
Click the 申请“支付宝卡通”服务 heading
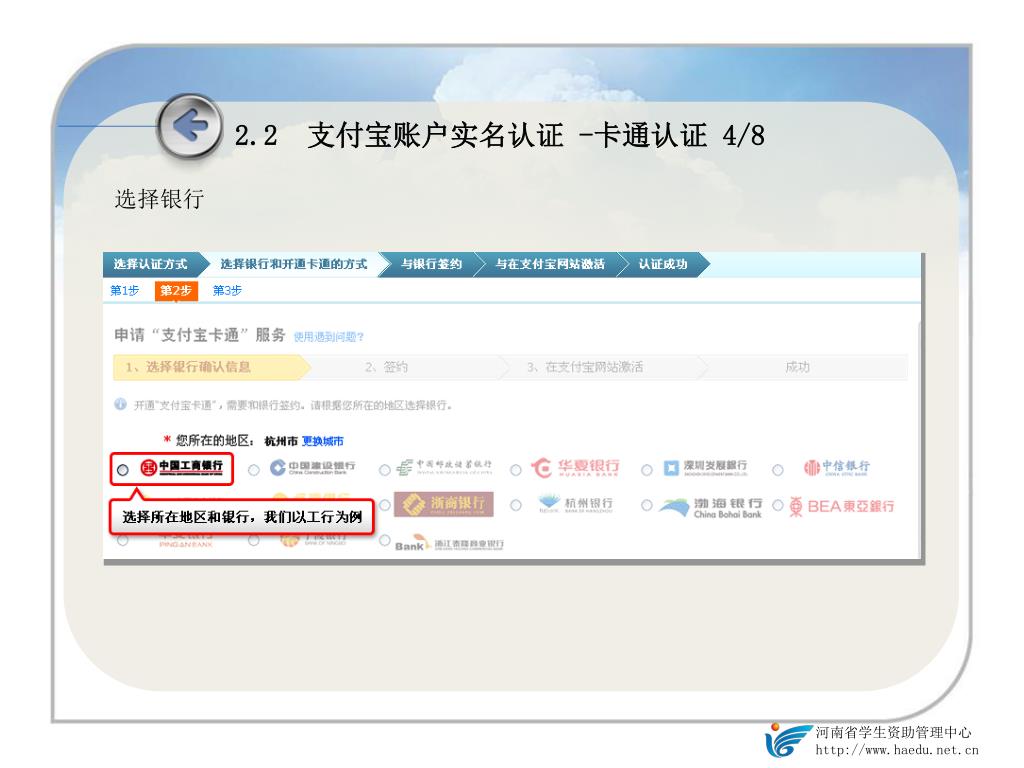200,335
